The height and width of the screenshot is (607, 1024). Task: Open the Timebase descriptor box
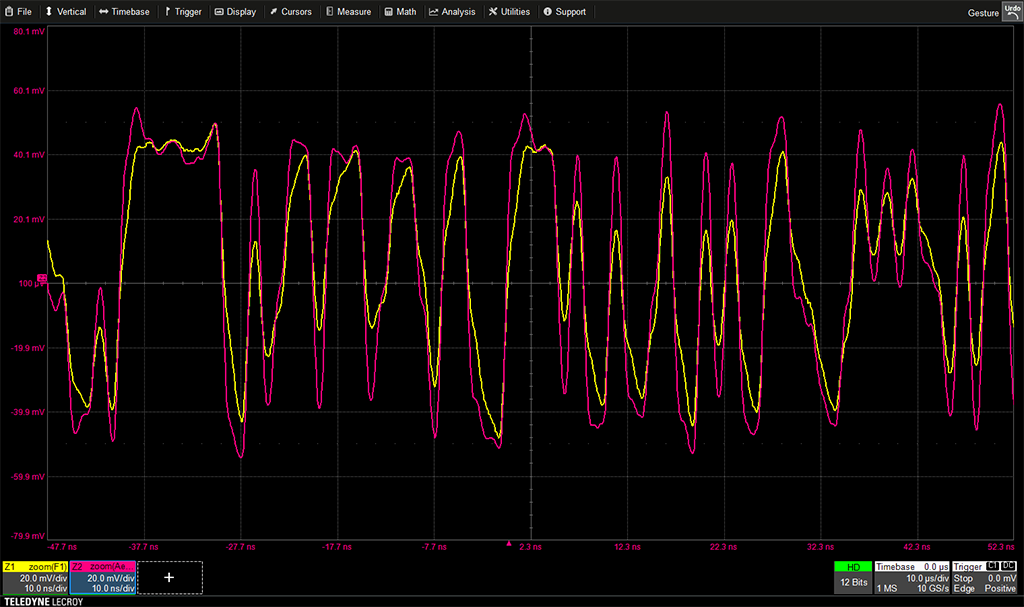[x=911, y=577]
